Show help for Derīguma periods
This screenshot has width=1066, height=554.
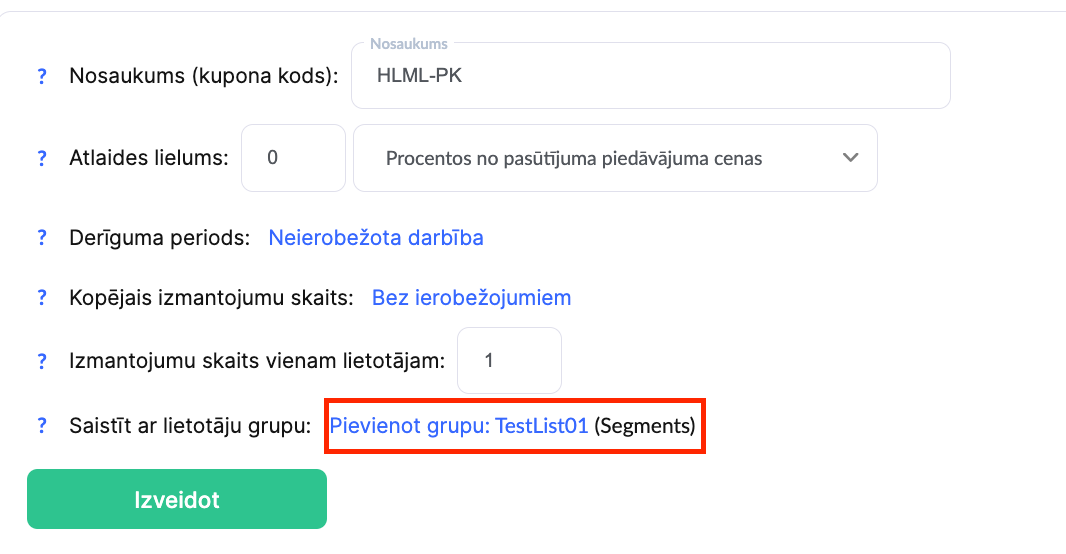42,238
